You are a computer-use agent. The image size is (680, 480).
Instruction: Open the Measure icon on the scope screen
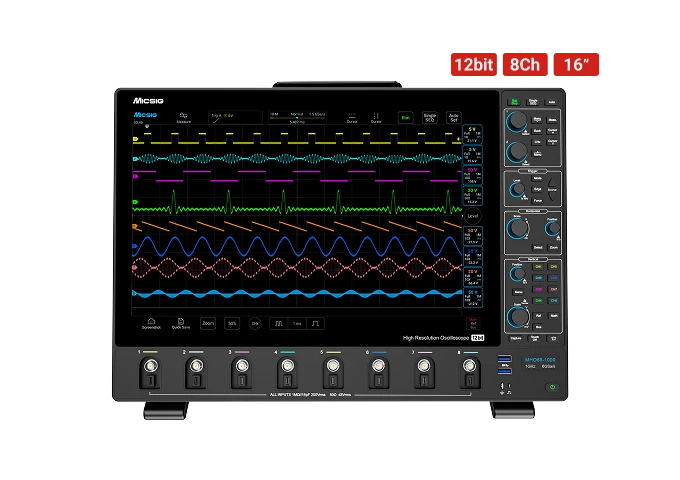point(183,116)
